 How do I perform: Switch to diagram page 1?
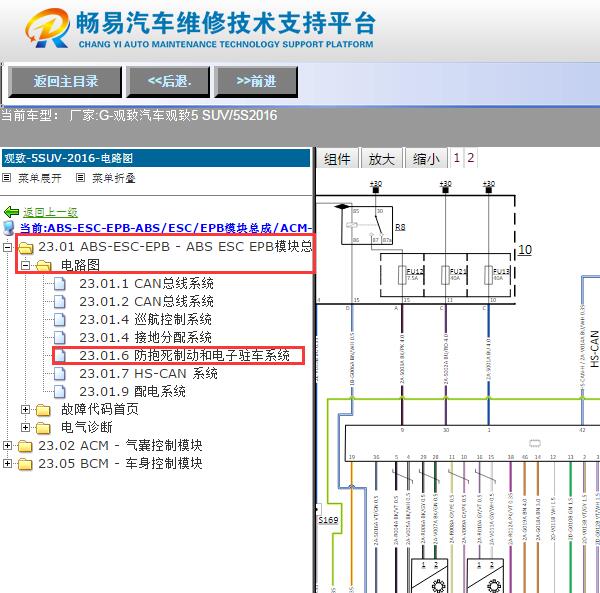457,158
